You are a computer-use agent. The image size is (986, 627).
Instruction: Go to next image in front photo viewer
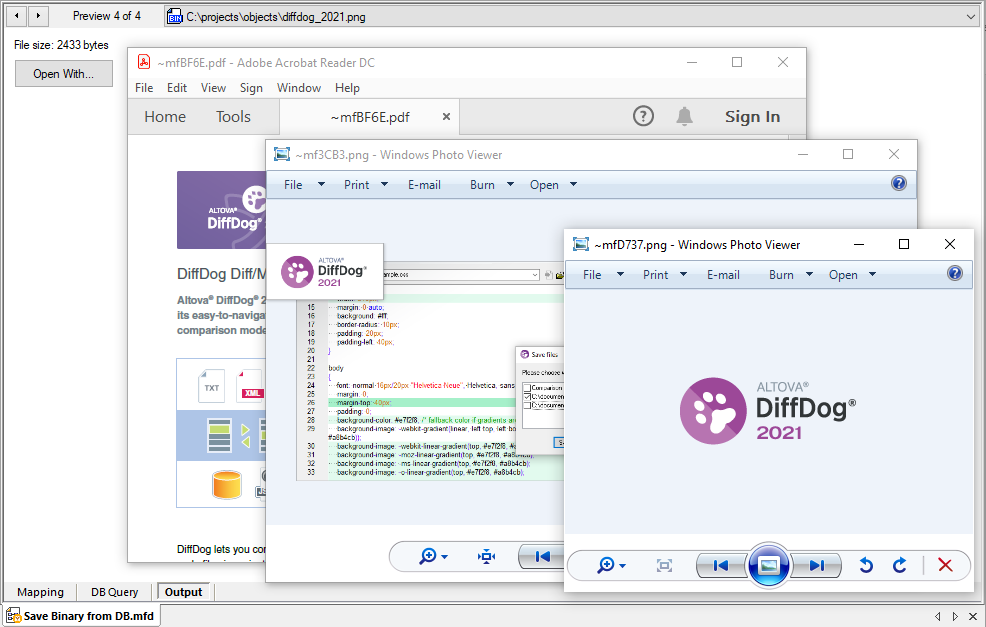[x=817, y=566]
